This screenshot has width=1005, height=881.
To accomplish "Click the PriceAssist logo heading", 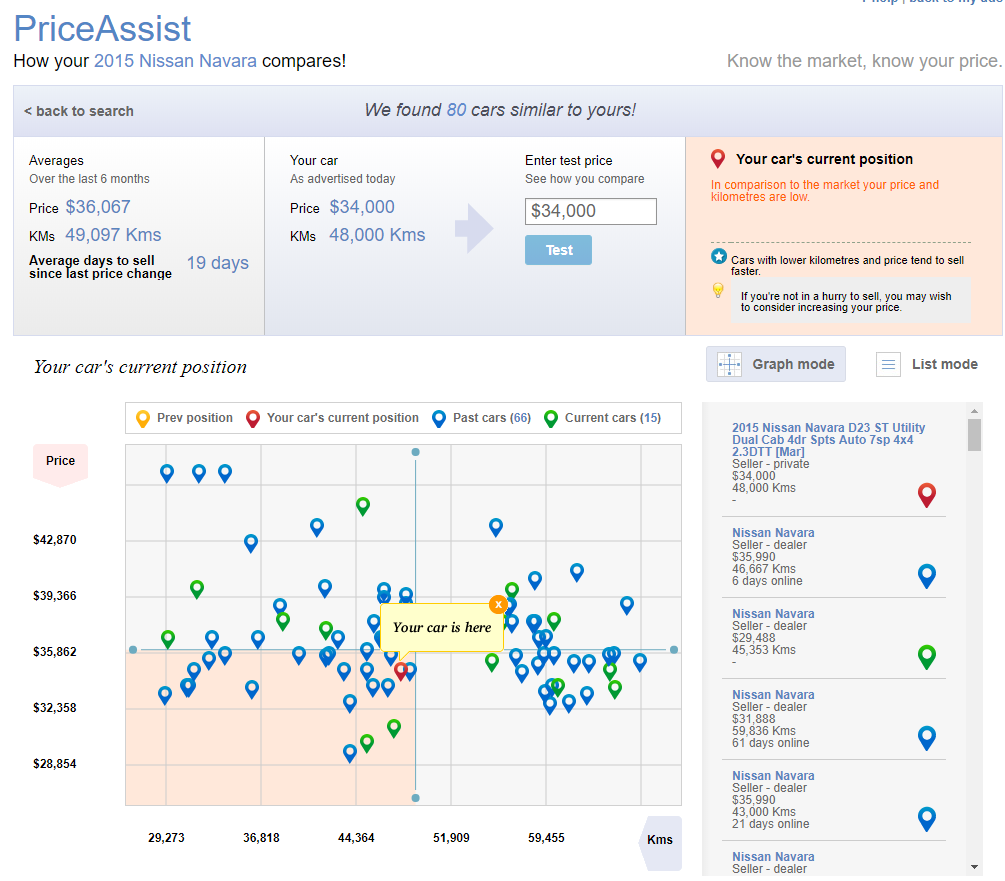I will tap(102, 28).
